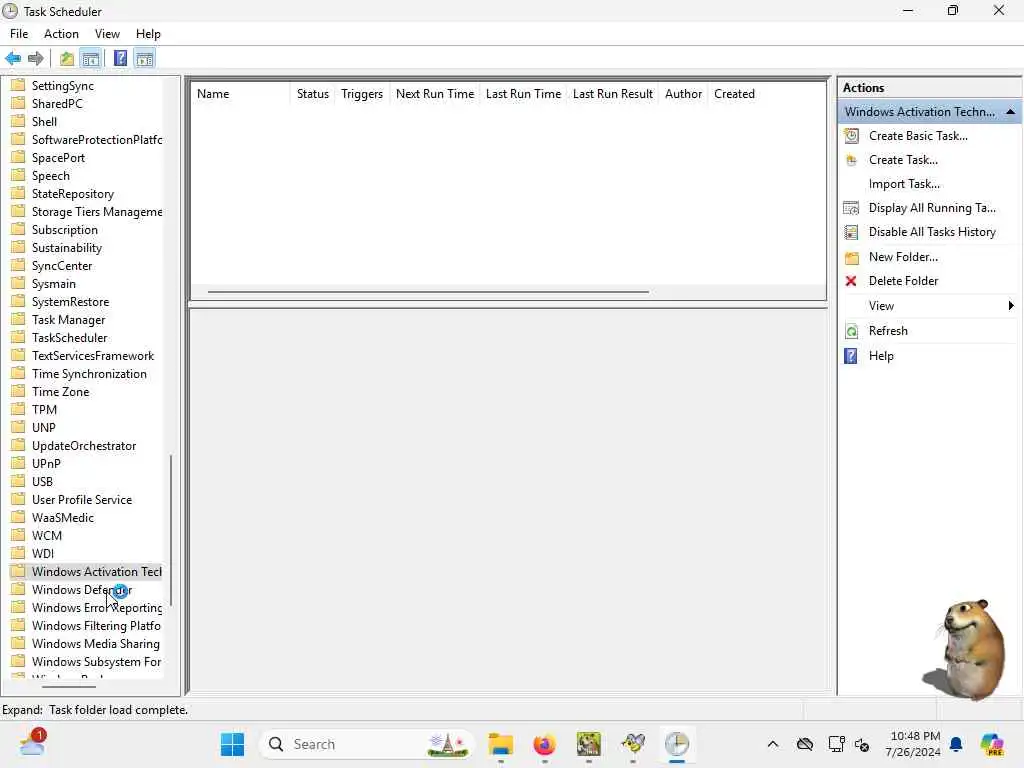Viewport: 1024px width, 768px height.
Task: Open the Action menu
Action: tap(61, 34)
